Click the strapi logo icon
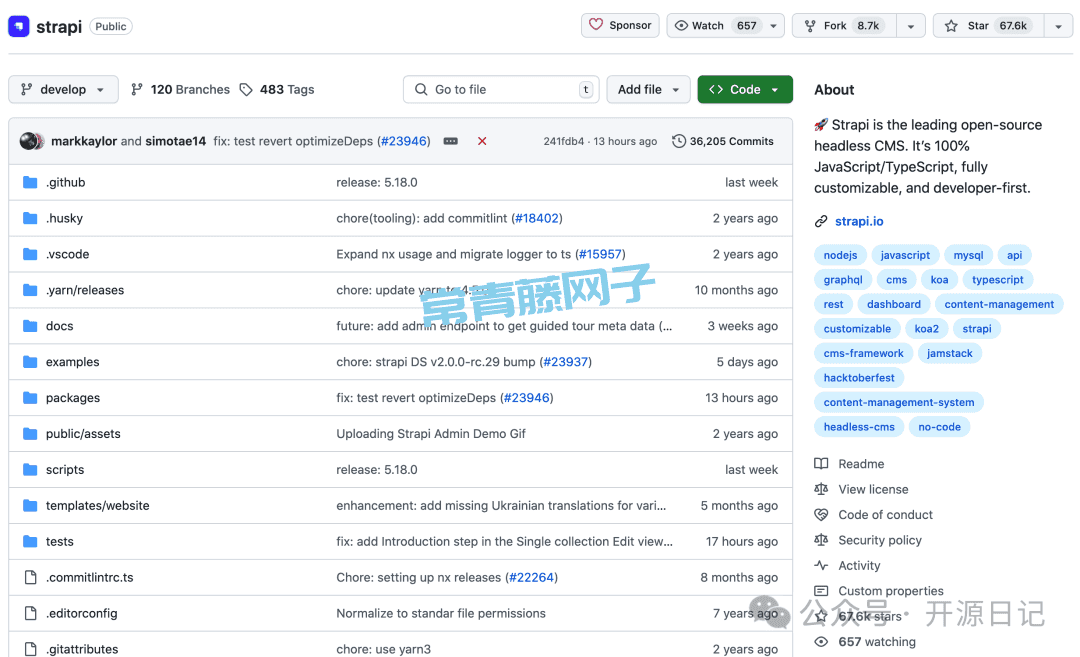 tap(19, 26)
